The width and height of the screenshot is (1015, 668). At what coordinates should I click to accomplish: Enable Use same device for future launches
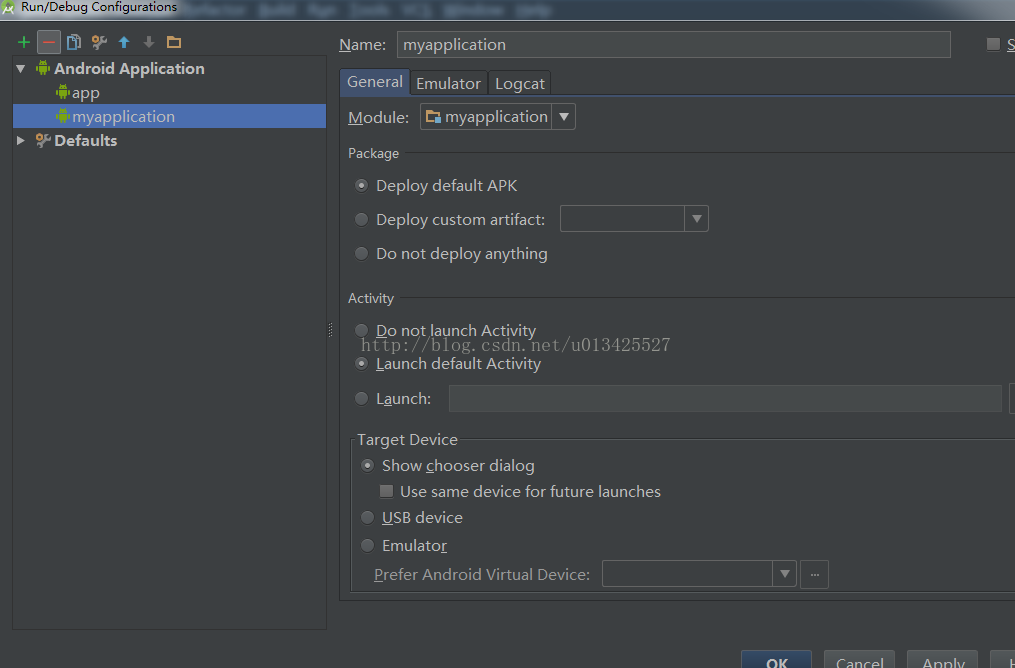386,491
